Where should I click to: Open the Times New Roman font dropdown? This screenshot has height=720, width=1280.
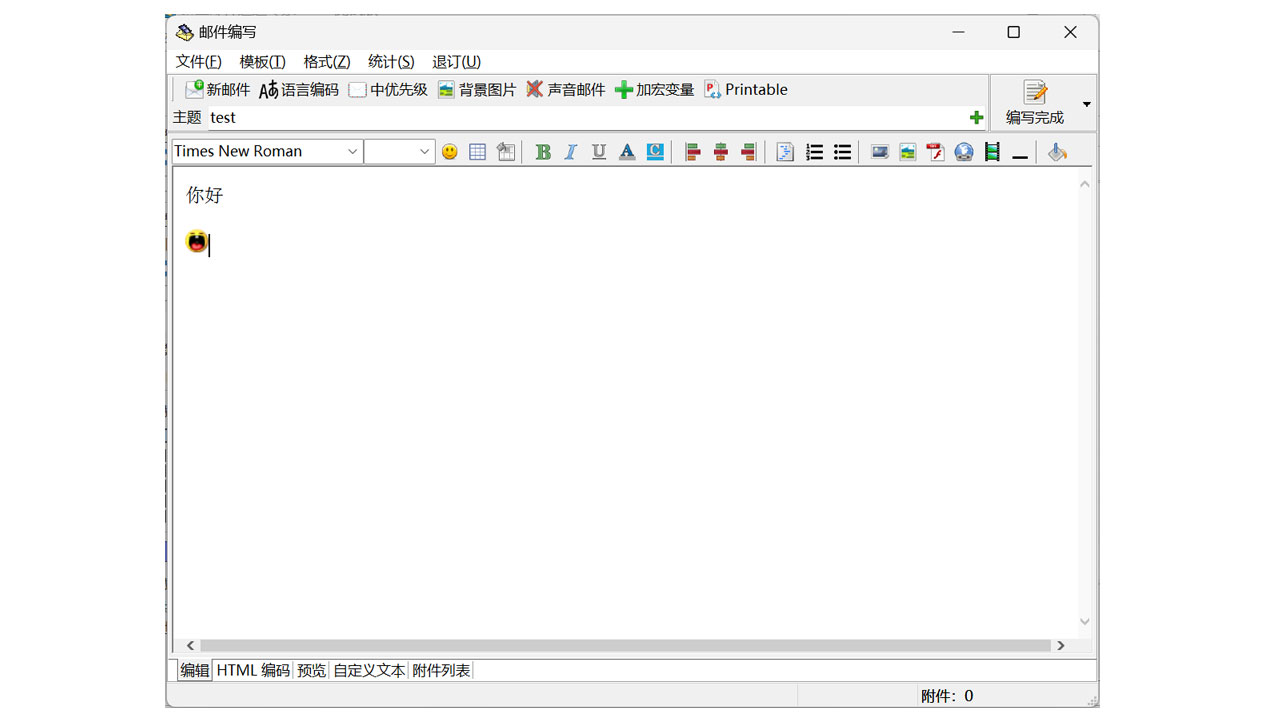point(265,151)
